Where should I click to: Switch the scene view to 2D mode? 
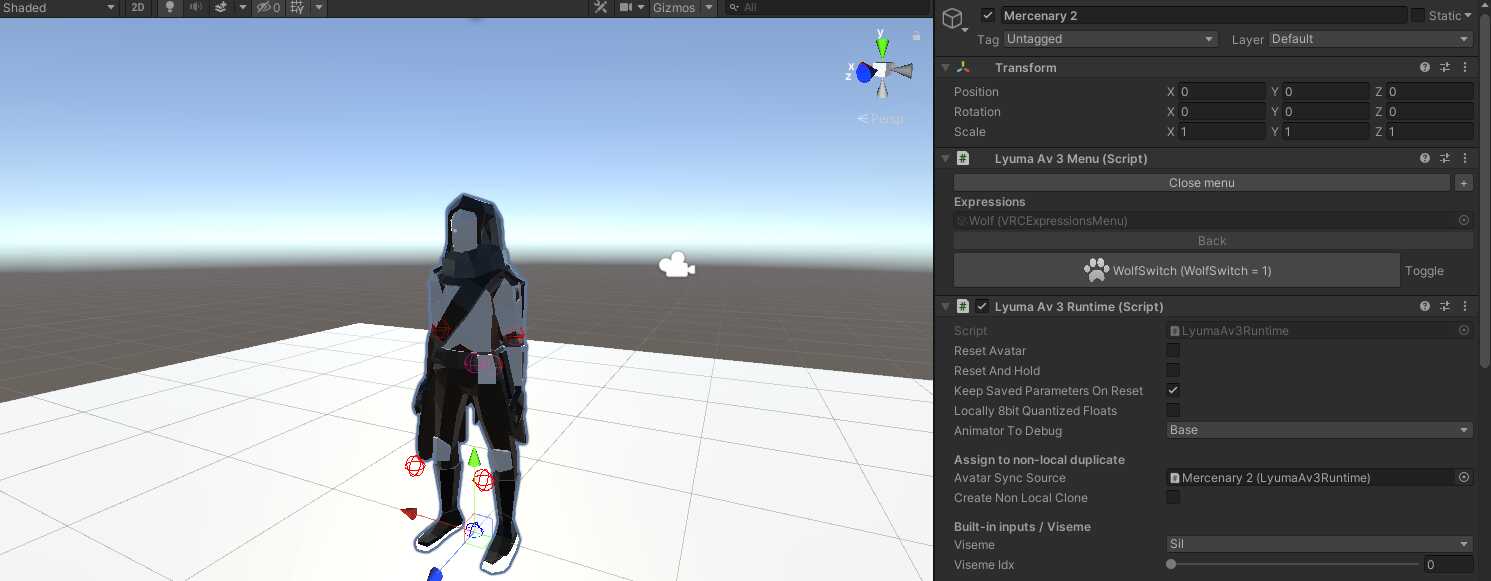click(x=138, y=7)
